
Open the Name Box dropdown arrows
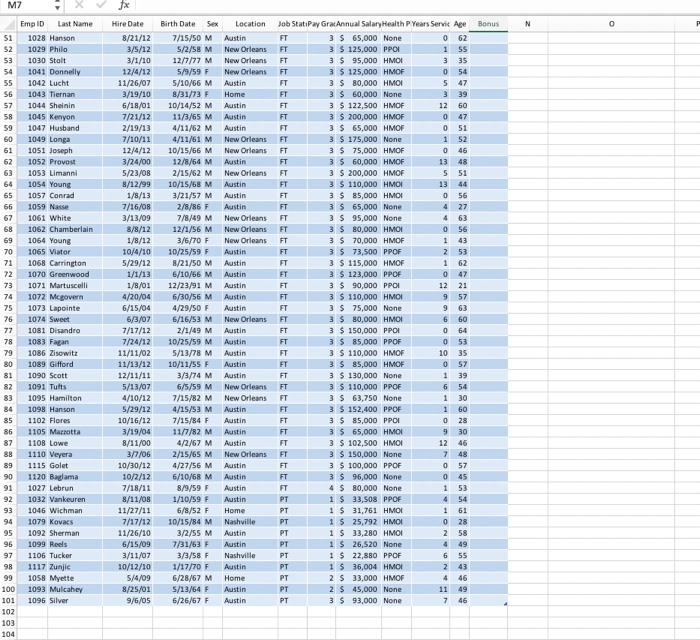coord(57,5)
